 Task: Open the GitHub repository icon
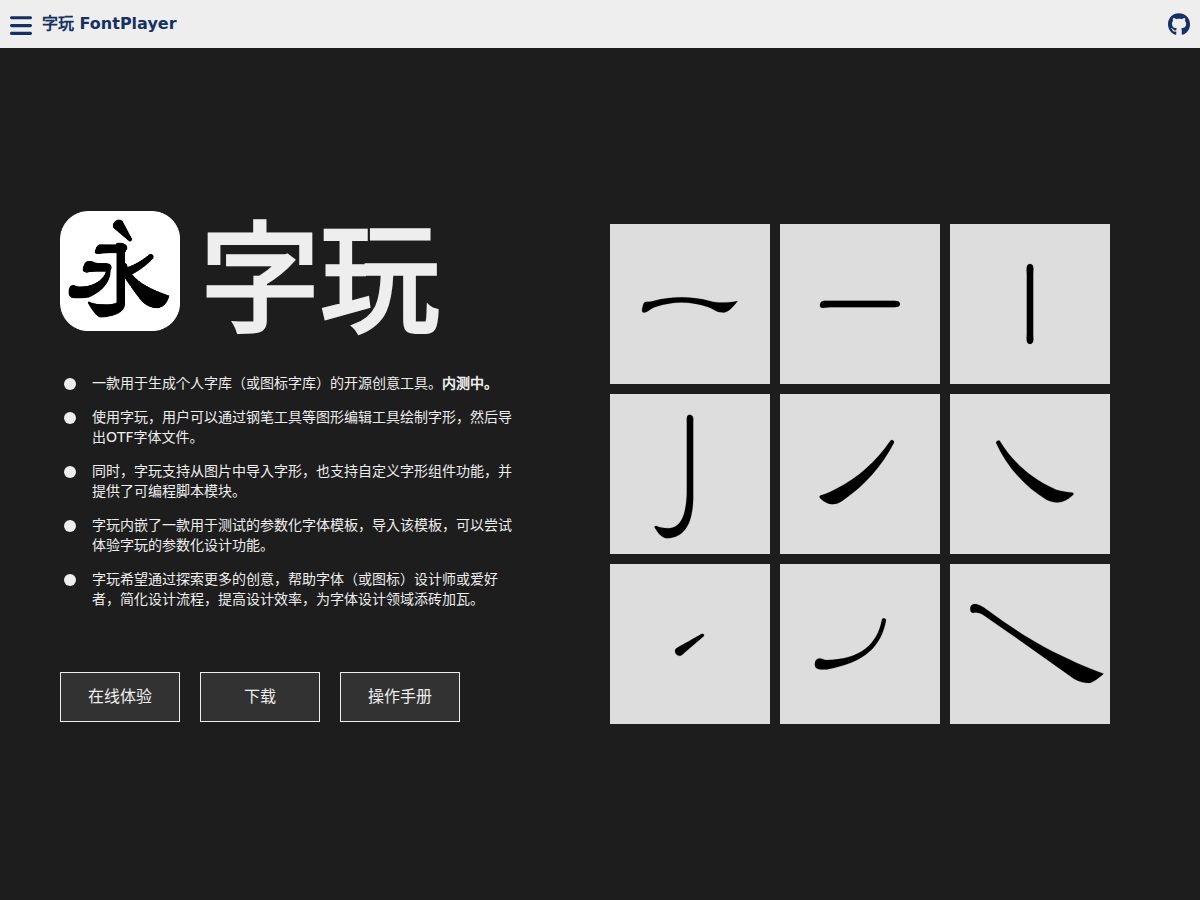pyautogui.click(x=1179, y=24)
